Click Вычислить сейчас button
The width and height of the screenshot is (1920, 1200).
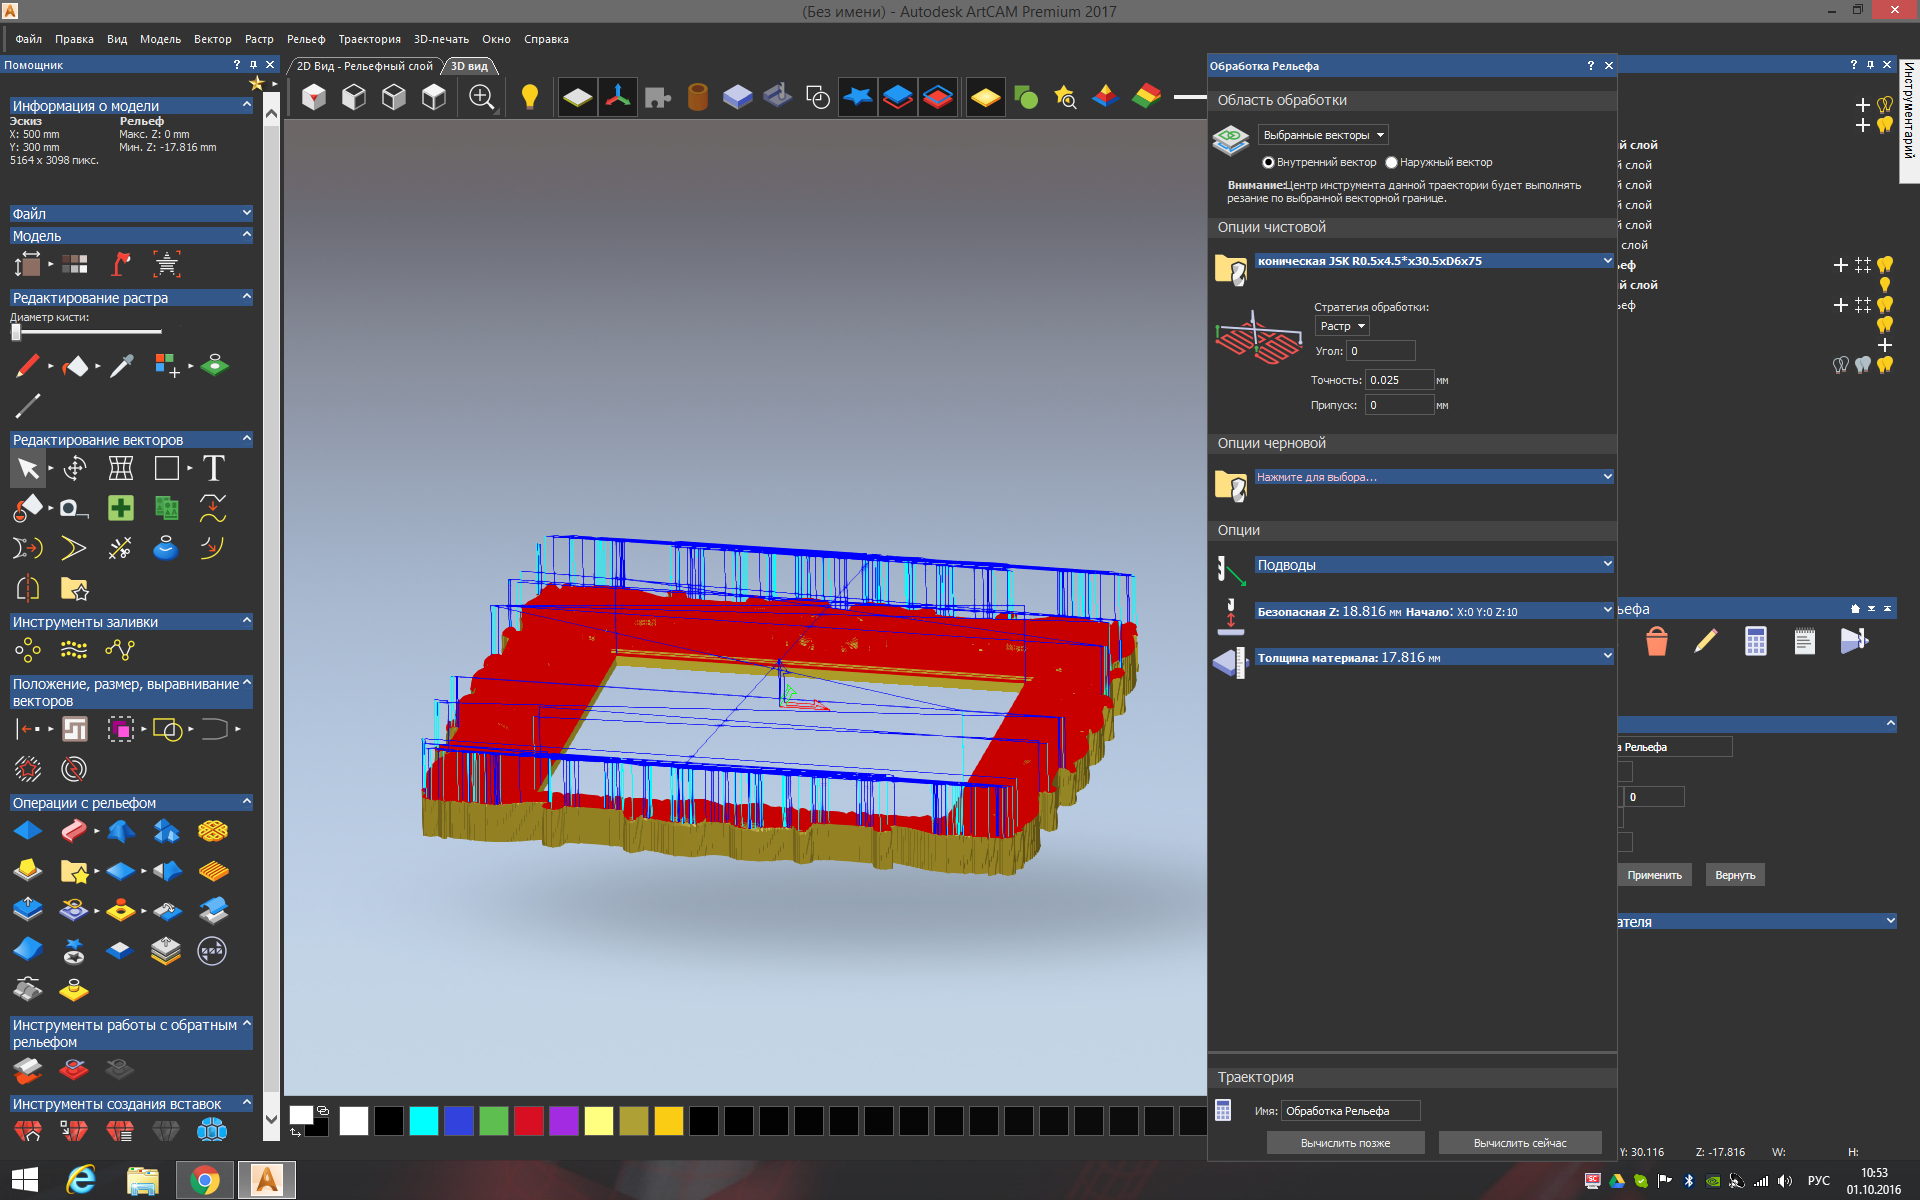1519,1143
